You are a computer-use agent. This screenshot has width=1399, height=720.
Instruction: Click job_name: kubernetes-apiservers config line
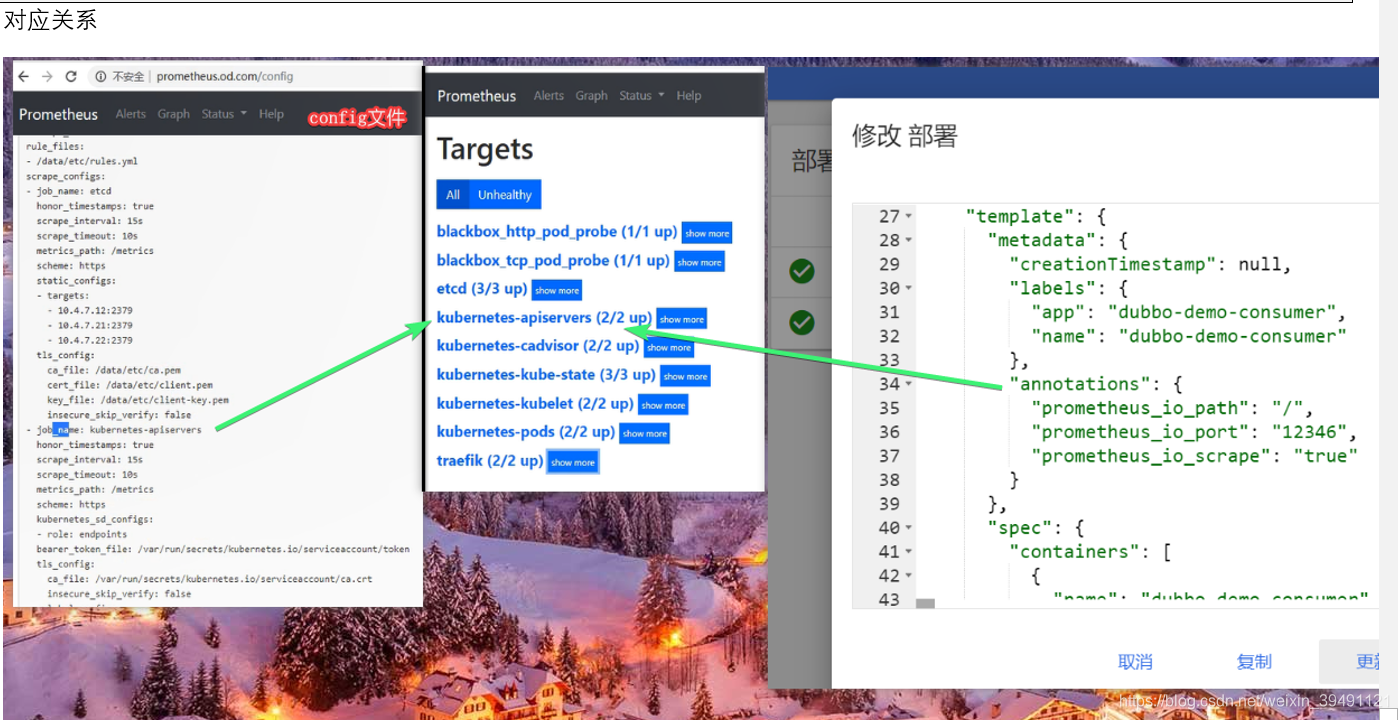tap(114, 430)
